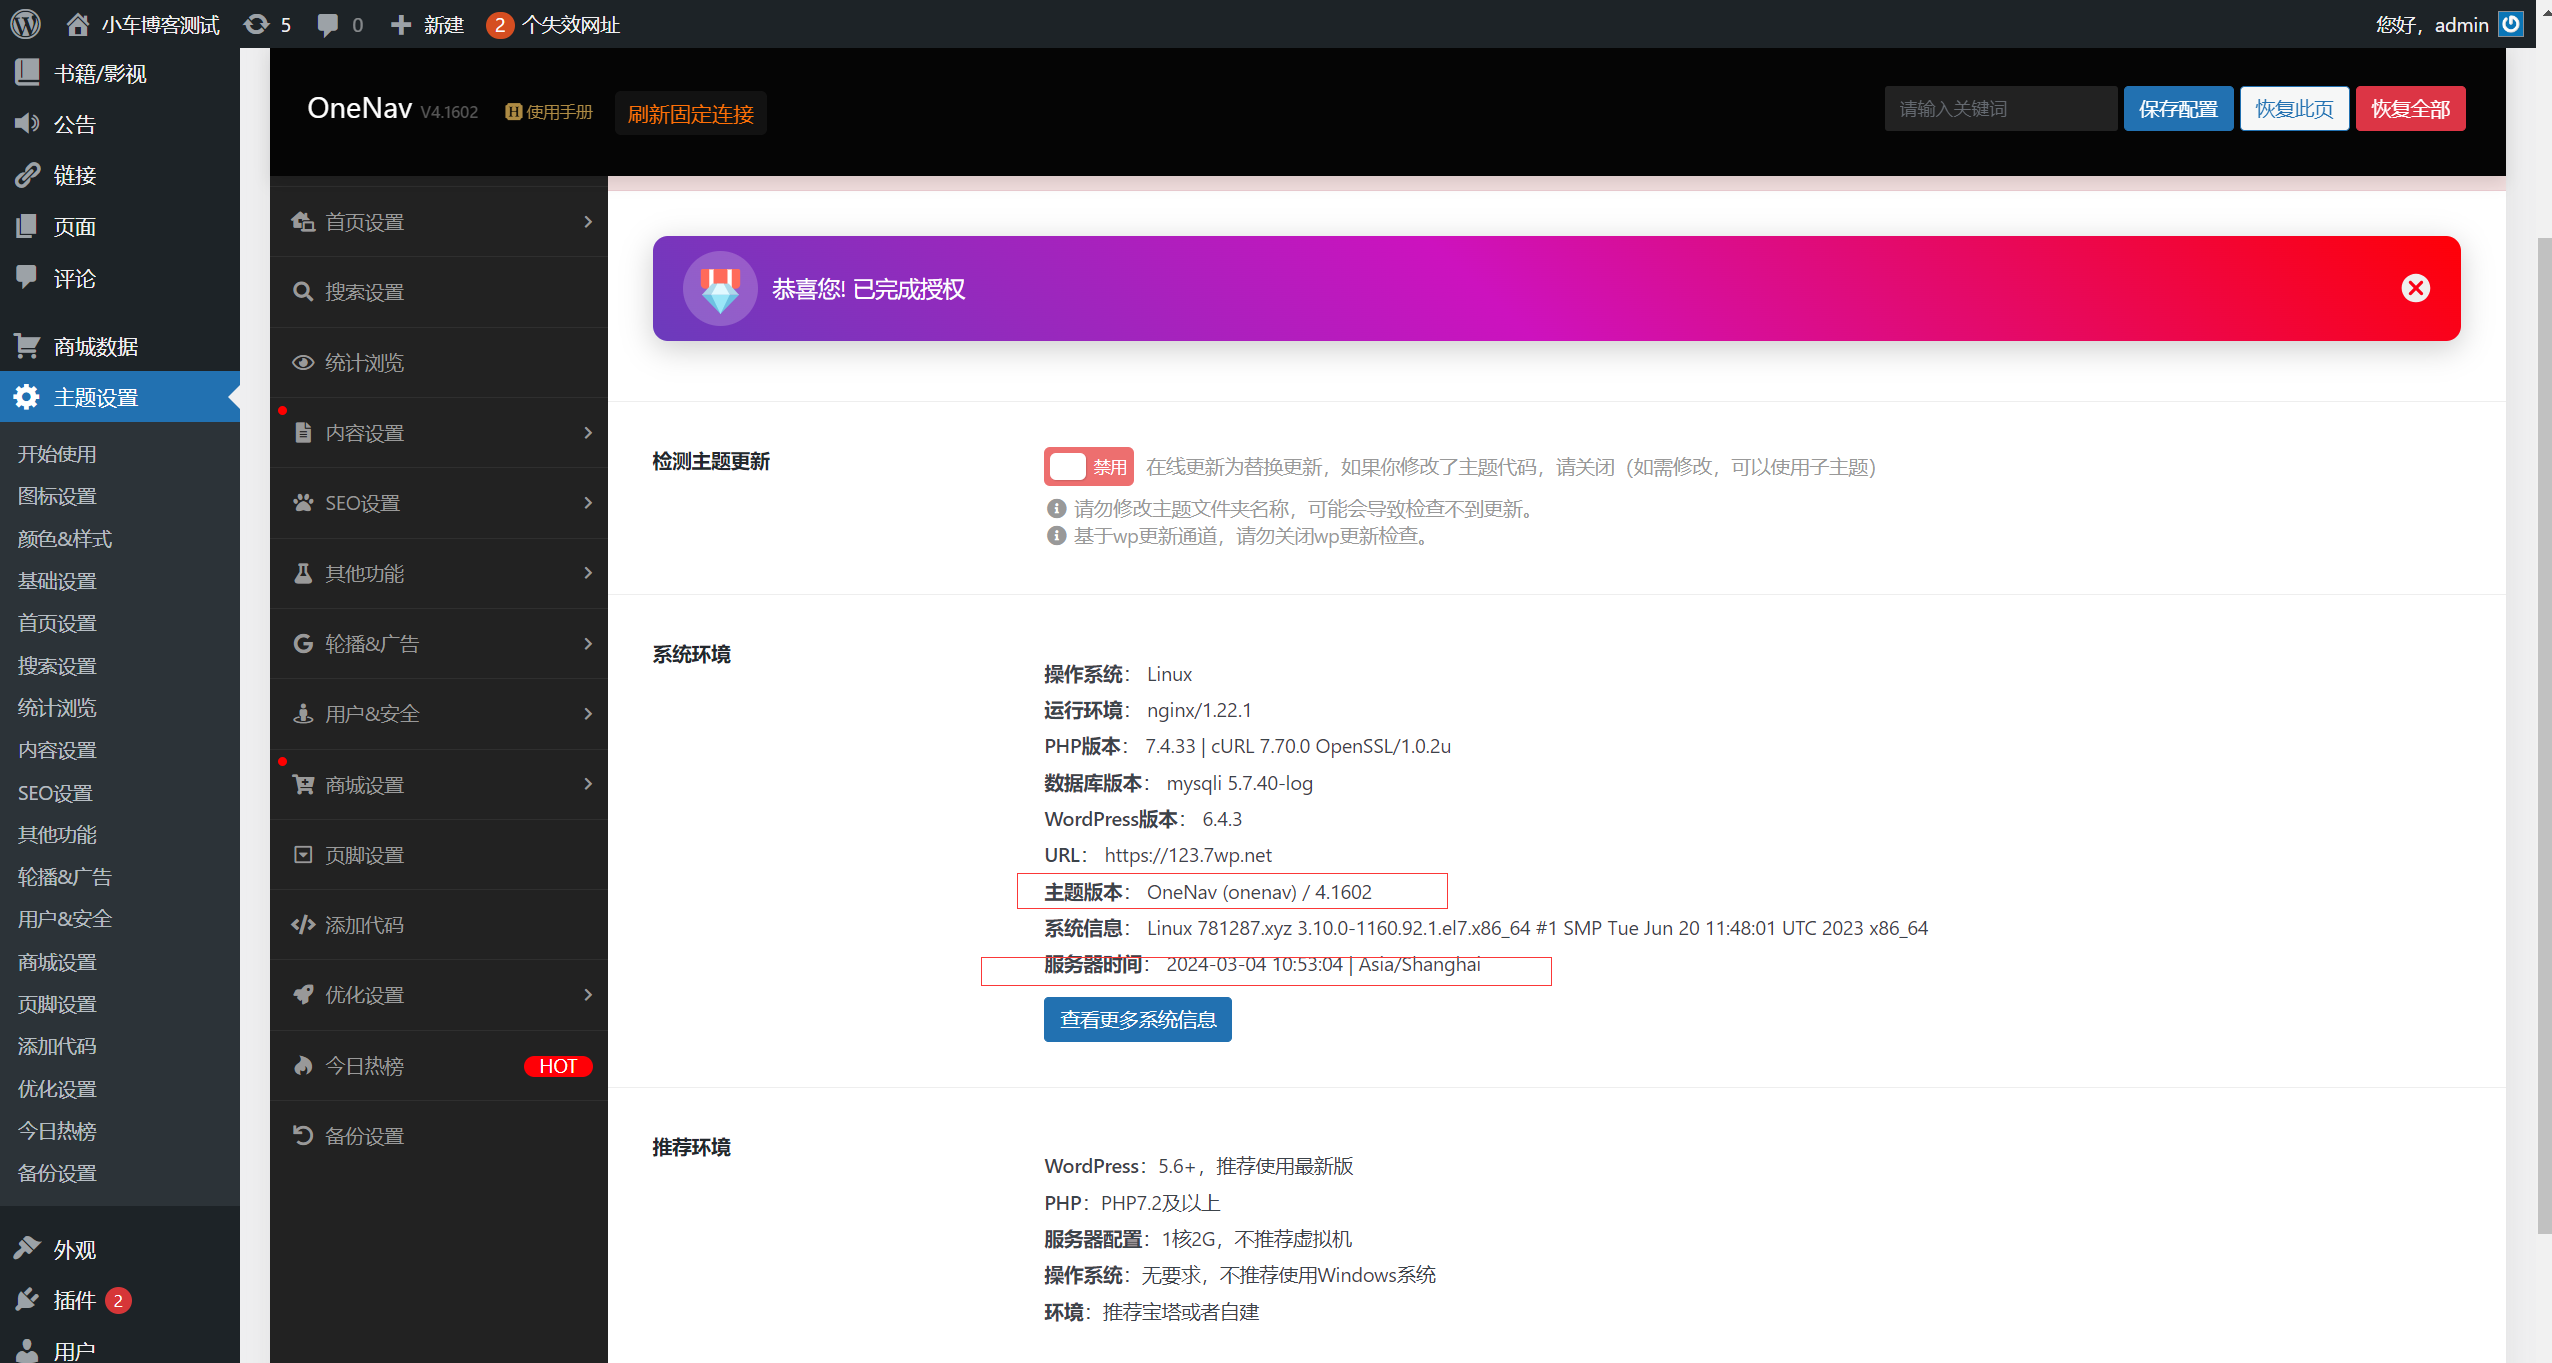Close the 已完成授权 banner
2552x1363 pixels.
pyautogui.click(x=2416, y=288)
